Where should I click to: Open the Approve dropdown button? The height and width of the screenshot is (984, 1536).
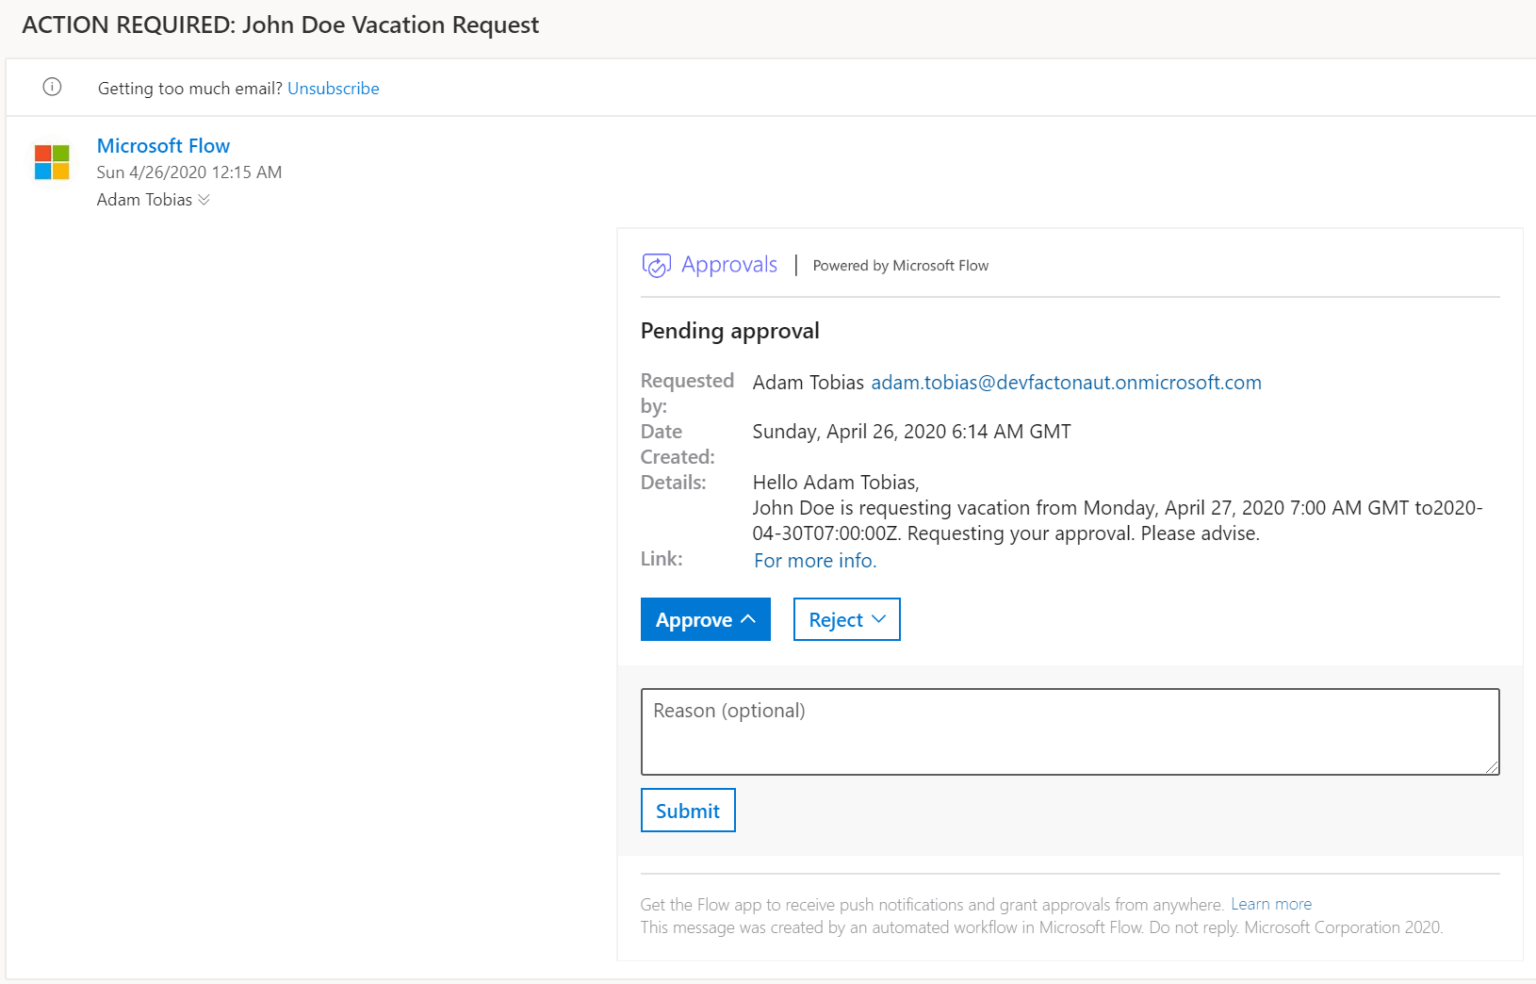click(x=705, y=619)
